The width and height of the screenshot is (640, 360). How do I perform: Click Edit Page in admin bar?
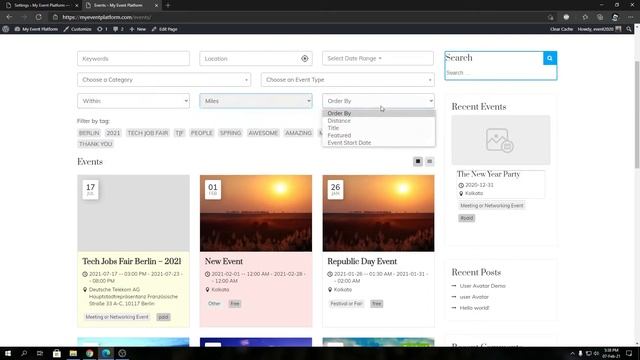(x=164, y=29)
